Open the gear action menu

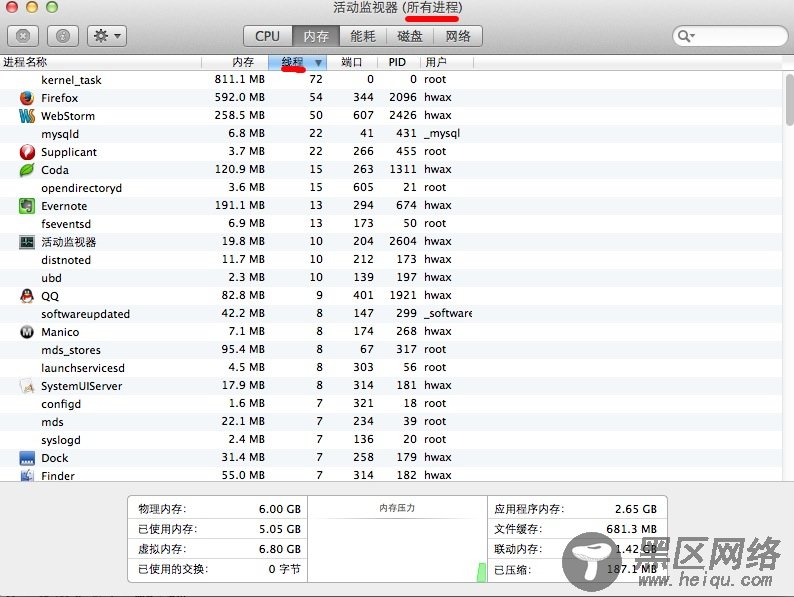[x=107, y=36]
